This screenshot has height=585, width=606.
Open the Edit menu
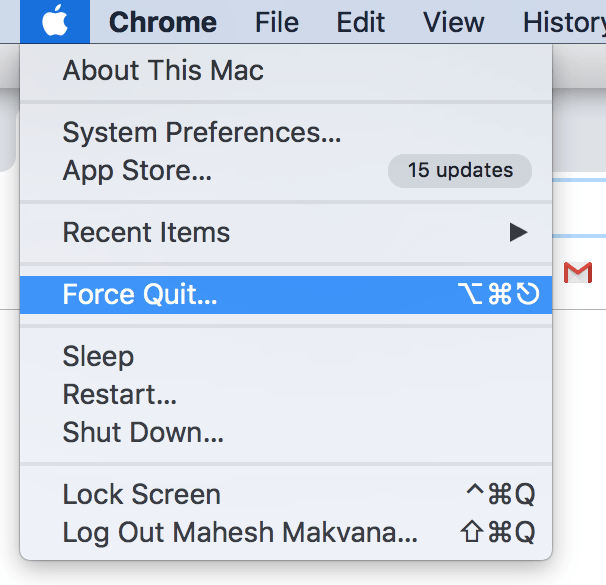coord(361,22)
